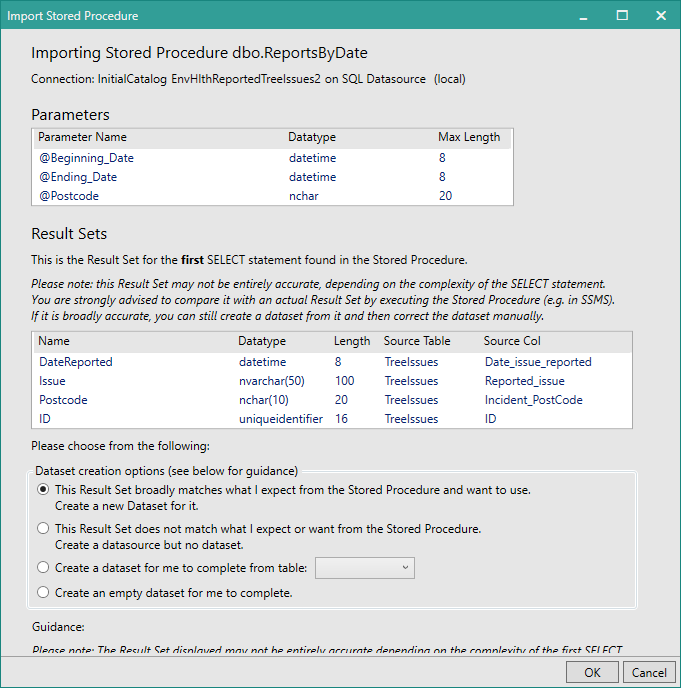Click the Import Stored Procedure title text
This screenshot has height=688, width=681.
pyautogui.click(x=72, y=16)
